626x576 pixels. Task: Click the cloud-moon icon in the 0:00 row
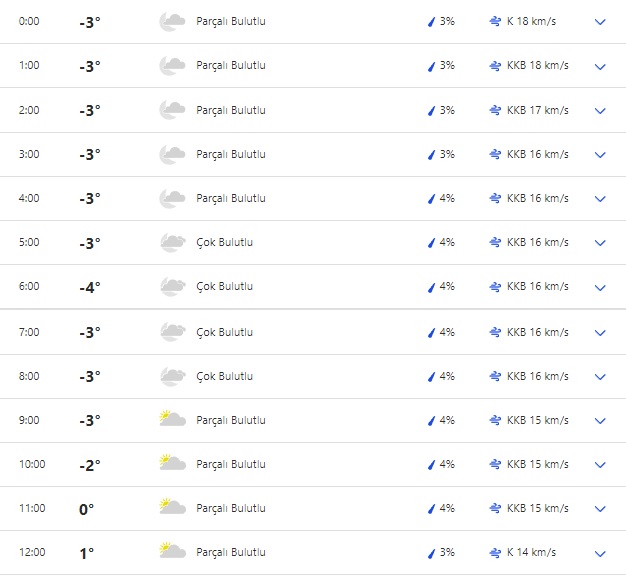click(172, 21)
